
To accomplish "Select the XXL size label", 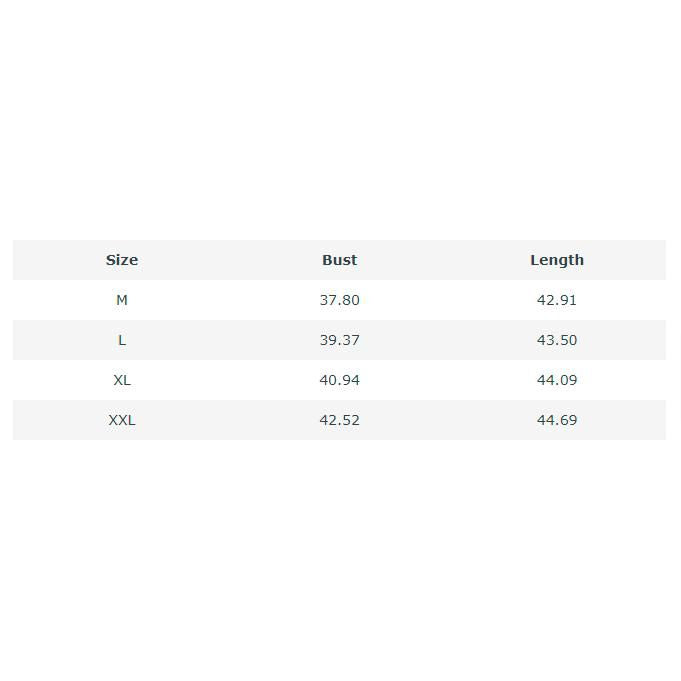I will point(122,420).
